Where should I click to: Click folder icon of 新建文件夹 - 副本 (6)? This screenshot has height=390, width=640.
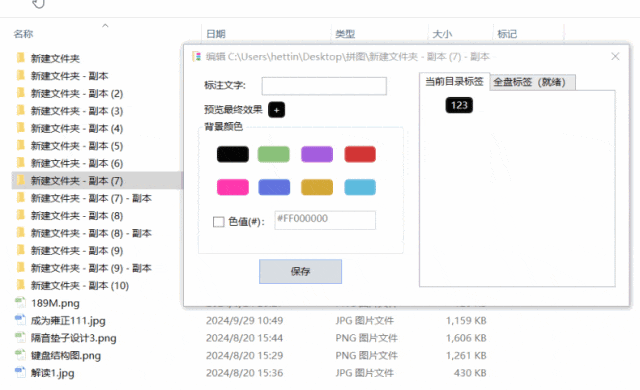pos(20,163)
